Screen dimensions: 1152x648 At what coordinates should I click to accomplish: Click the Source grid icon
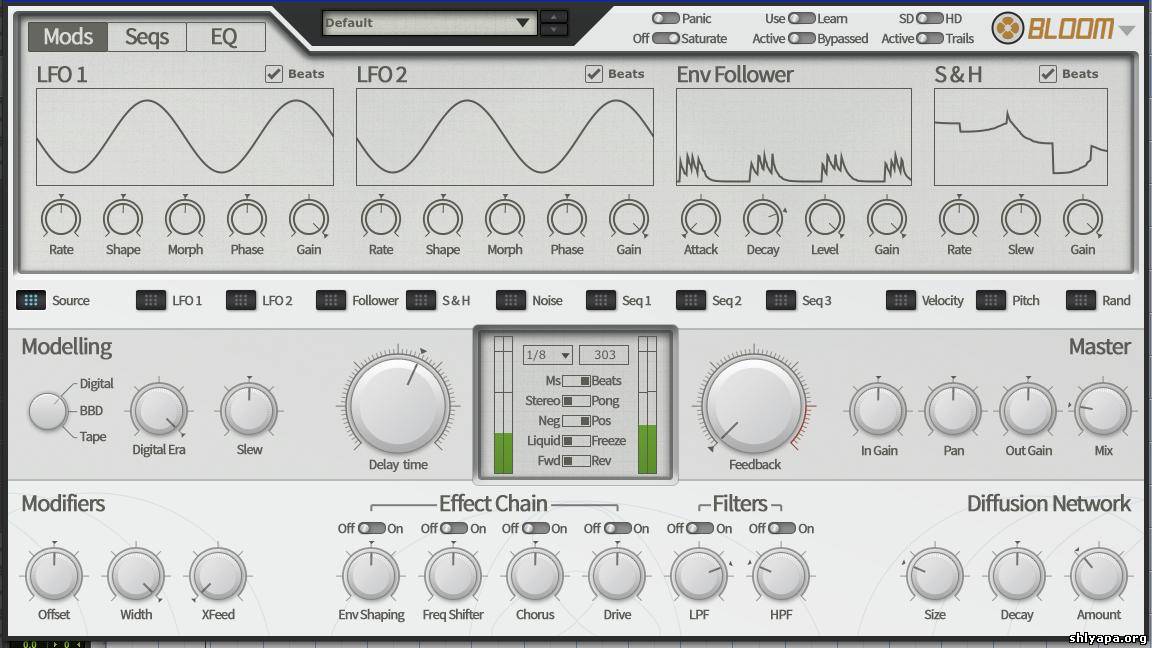(x=31, y=300)
